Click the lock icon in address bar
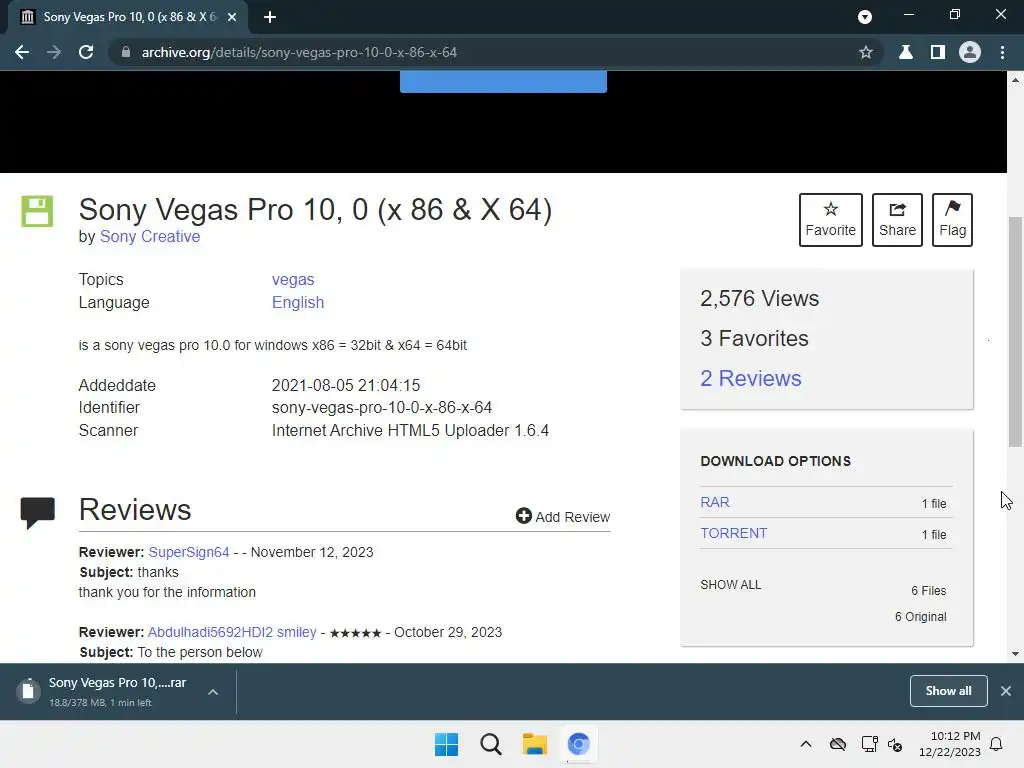Screen dimensions: 1024x768 (x=126, y=52)
